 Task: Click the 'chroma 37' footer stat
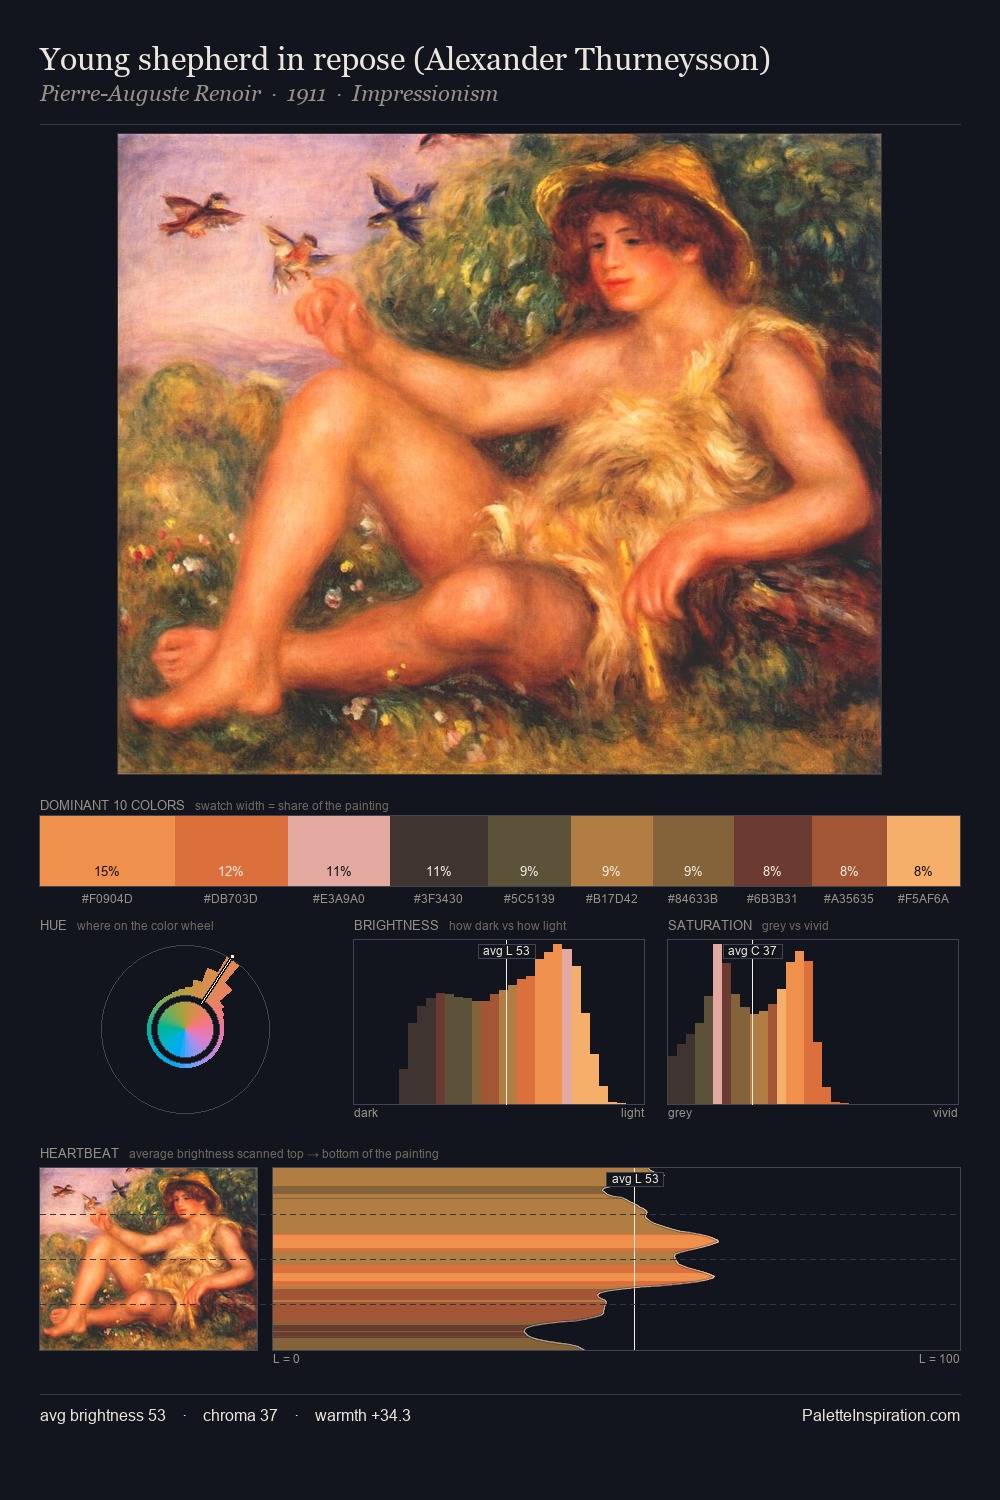(x=240, y=1416)
